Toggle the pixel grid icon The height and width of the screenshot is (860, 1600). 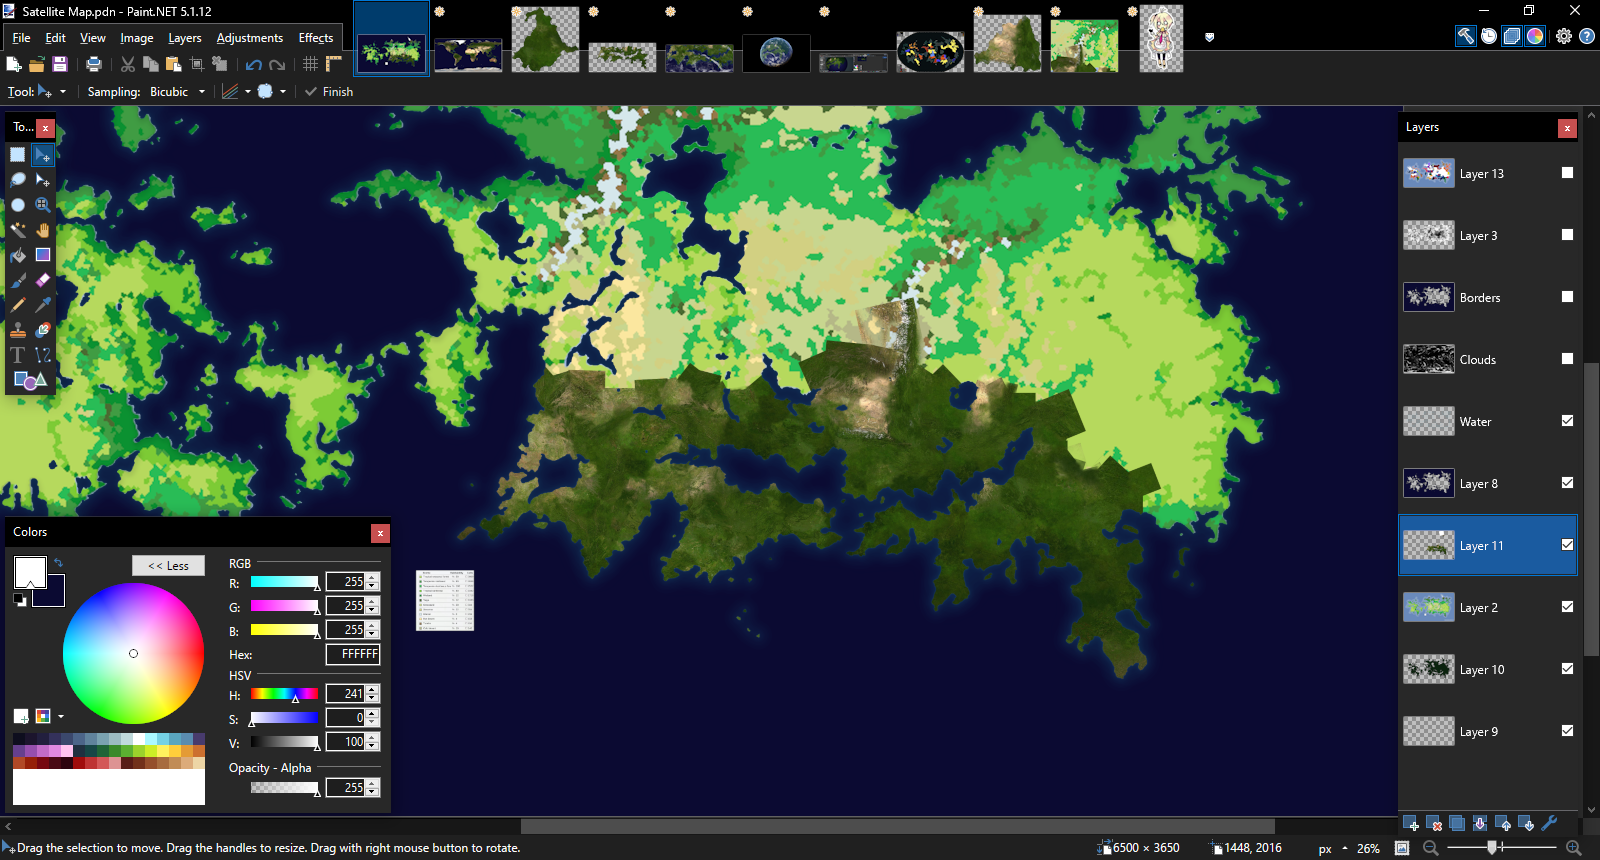[311, 64]
